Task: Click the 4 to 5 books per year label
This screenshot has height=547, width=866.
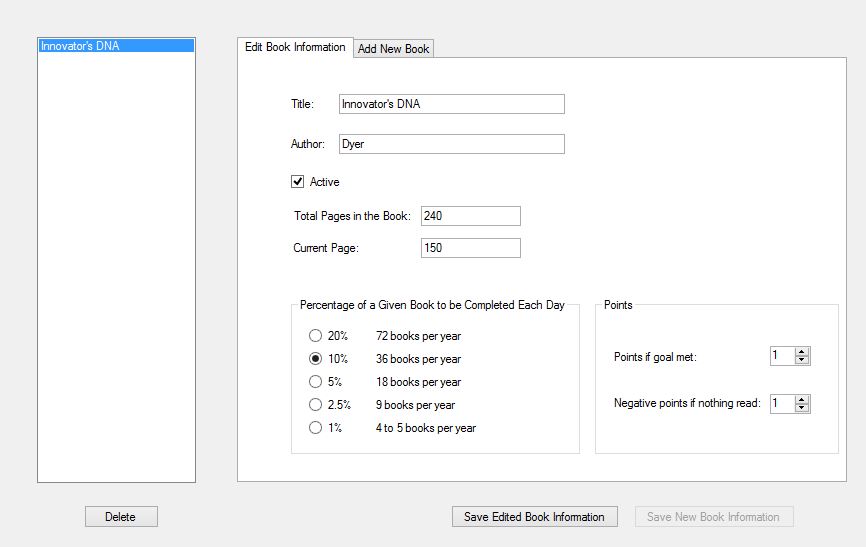Action: 425,428
